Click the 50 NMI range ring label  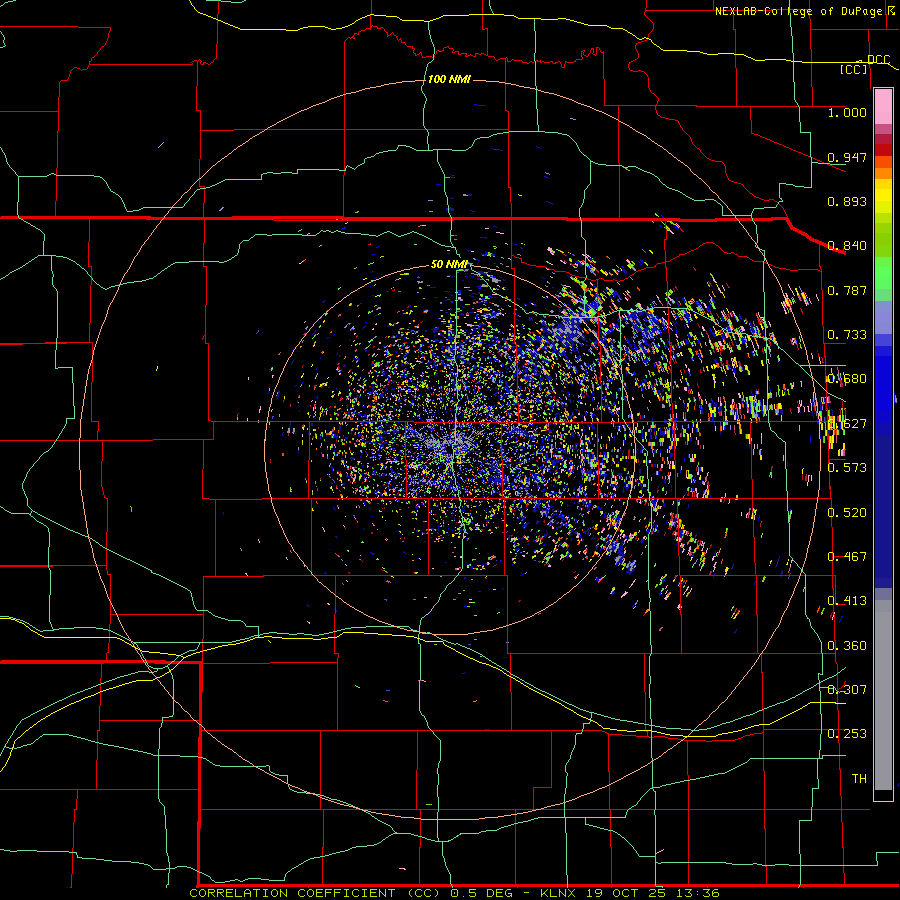449,264
